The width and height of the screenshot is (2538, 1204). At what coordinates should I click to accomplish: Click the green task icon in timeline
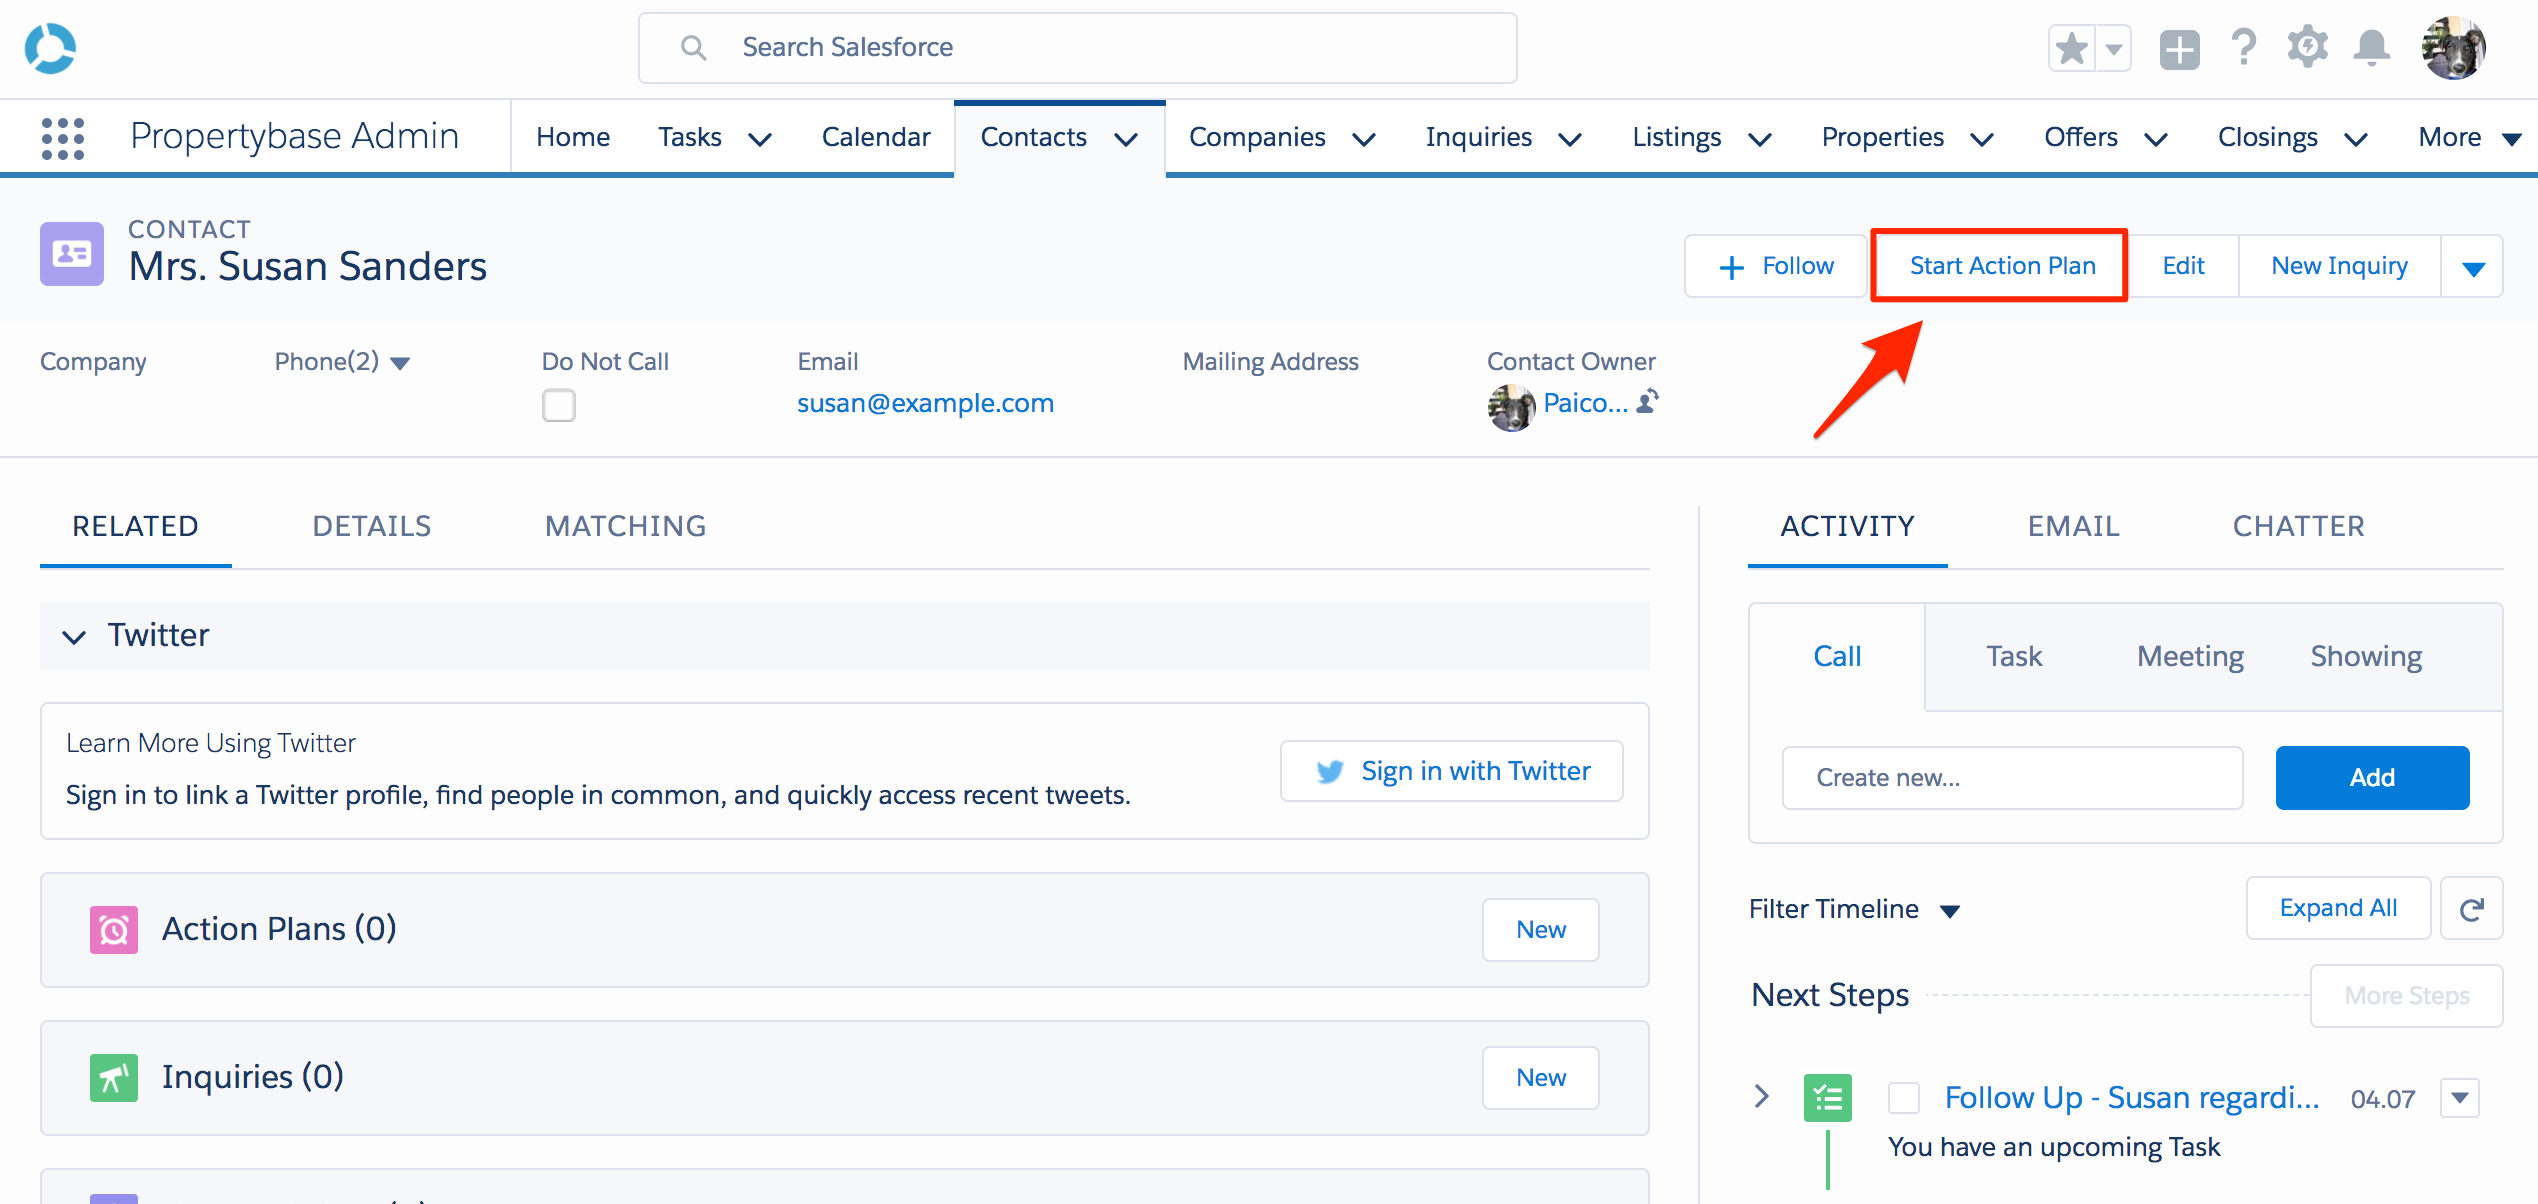click(x=1827, y=1098)
